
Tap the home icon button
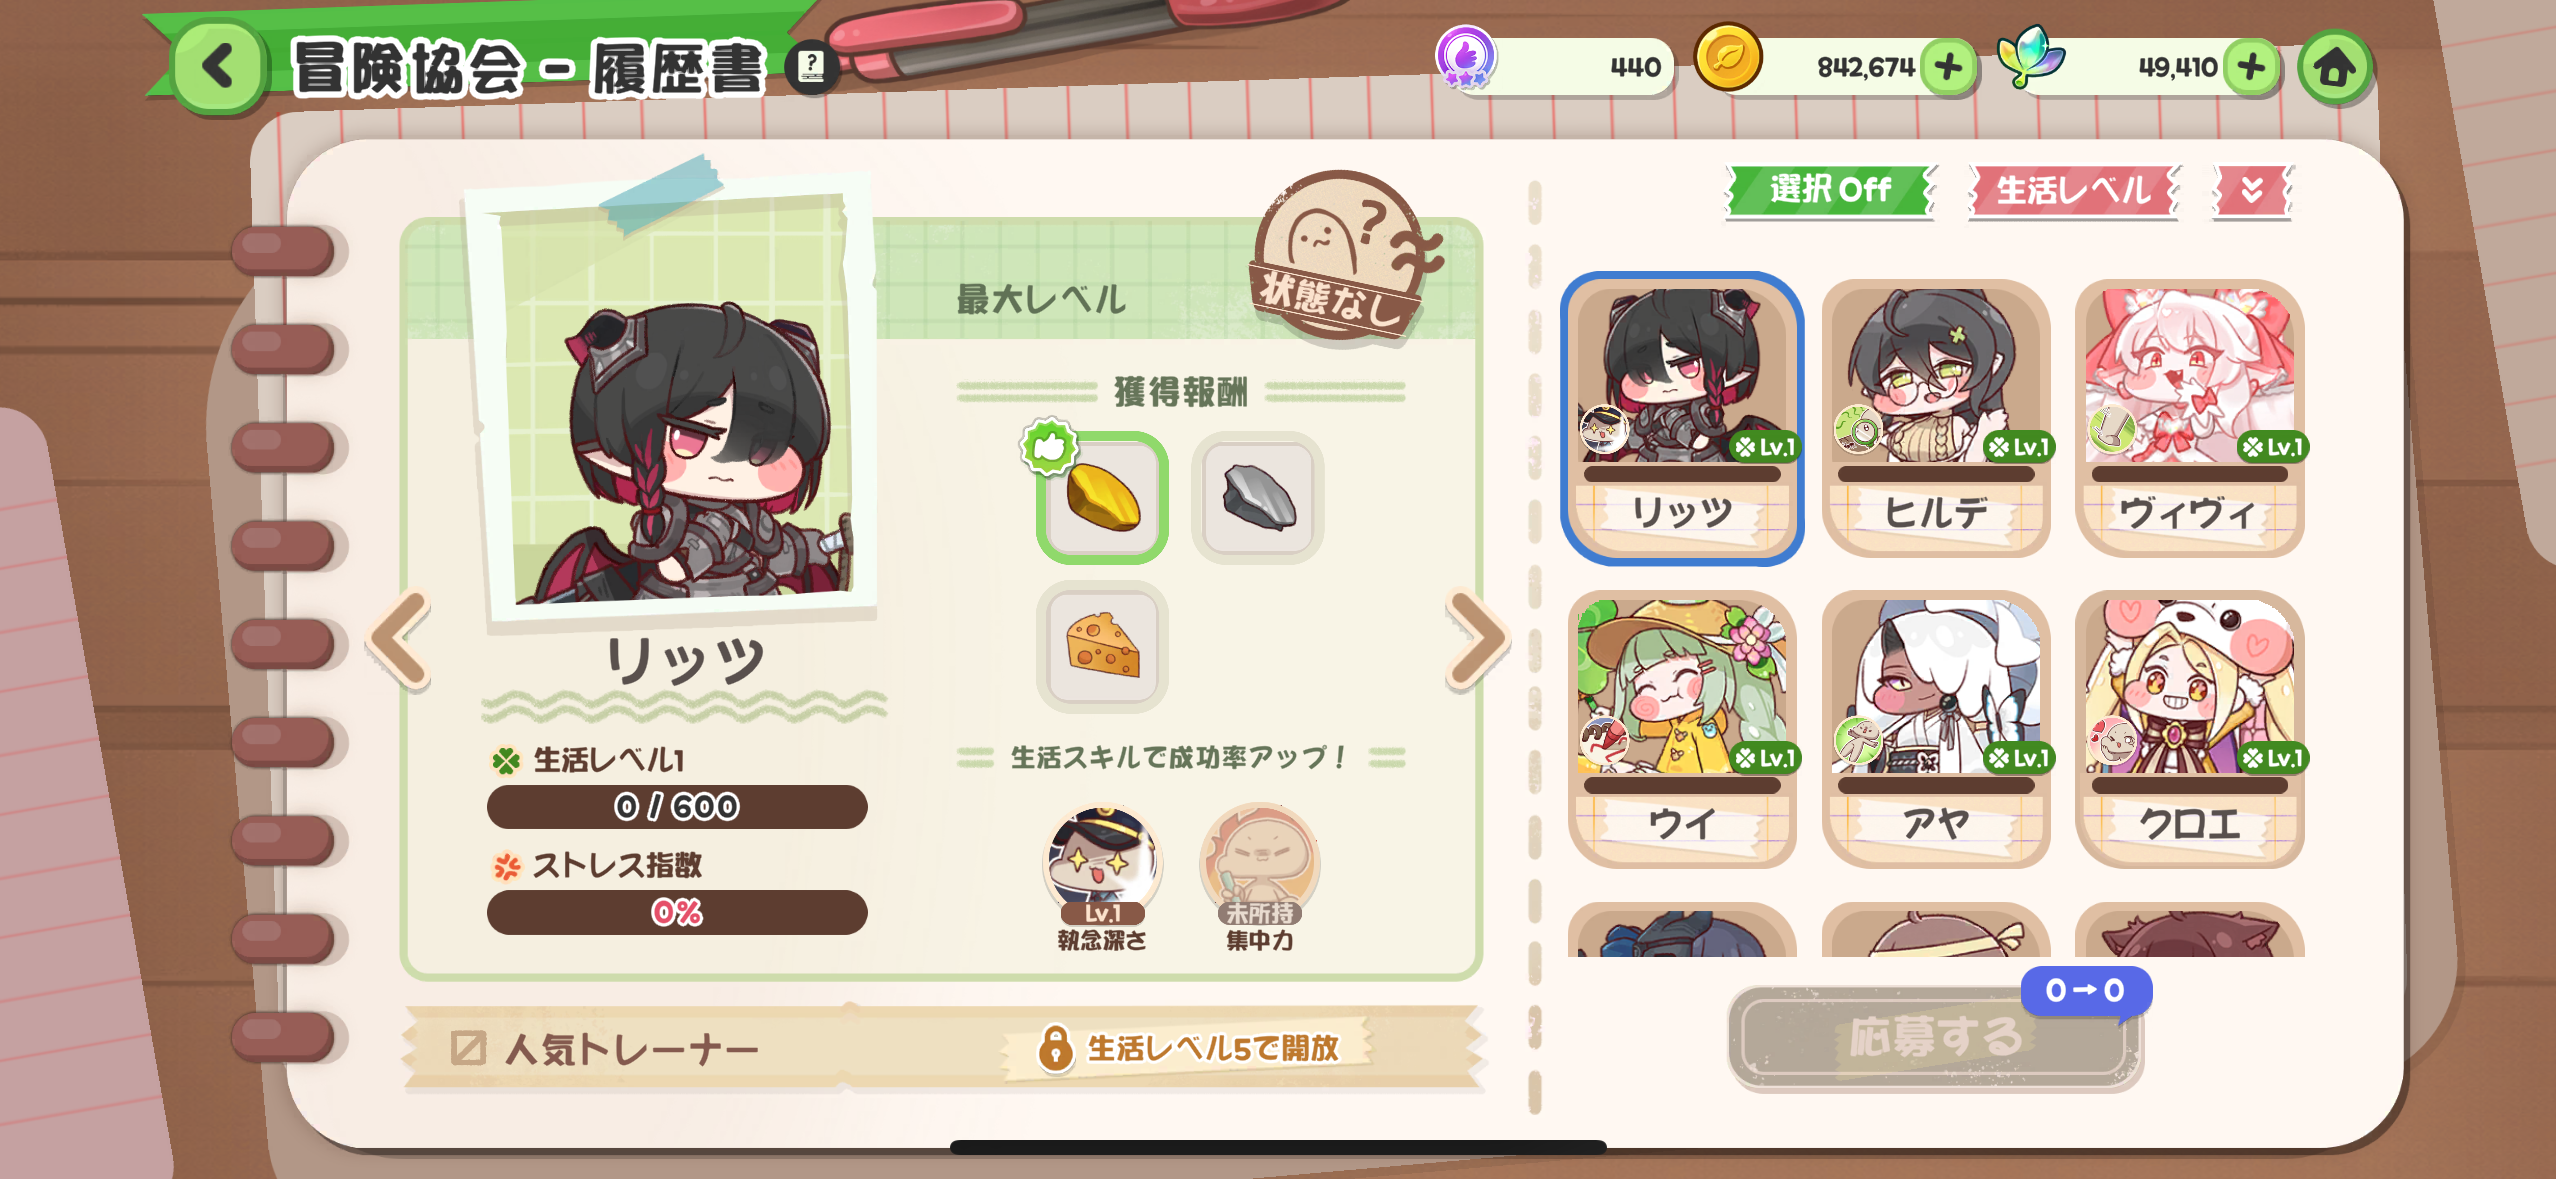tap(2334, 68)
